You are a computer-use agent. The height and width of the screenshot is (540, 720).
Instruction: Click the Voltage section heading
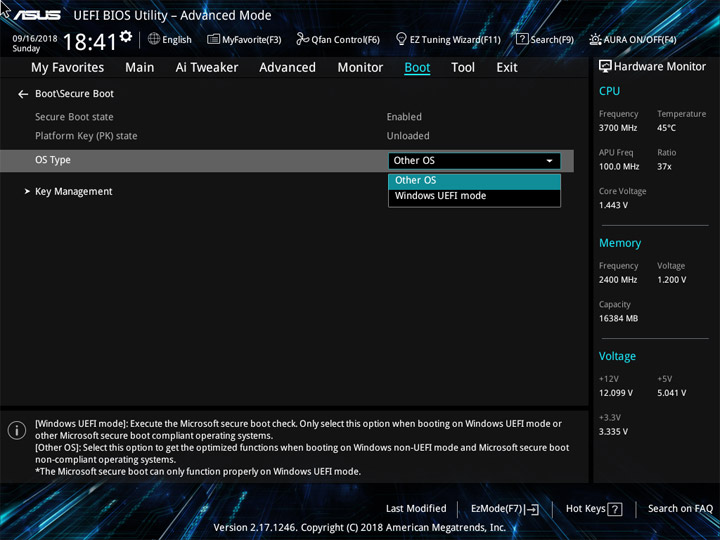point(617,356)
